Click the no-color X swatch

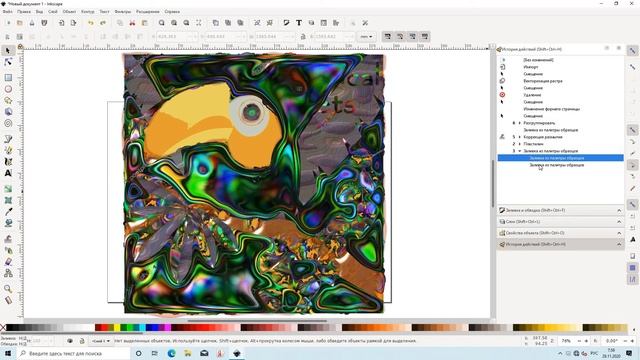click(3, 327)
